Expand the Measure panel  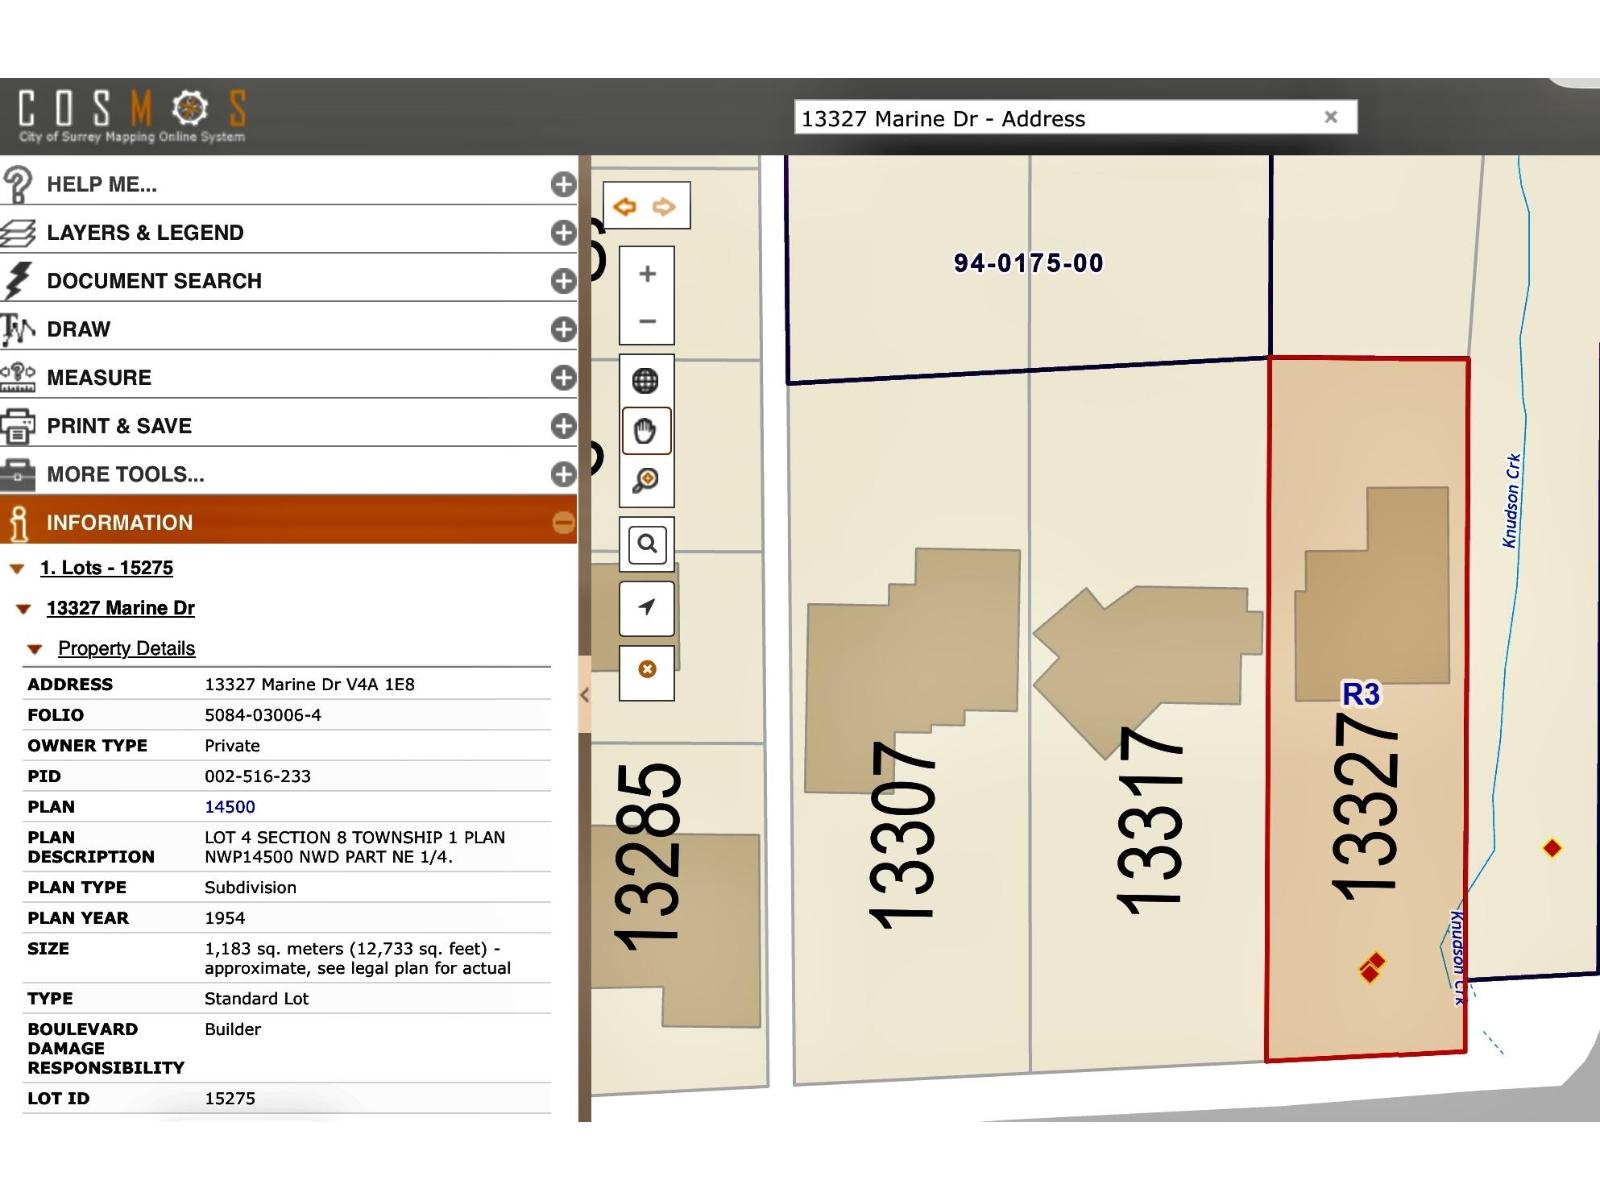(563, 377)
